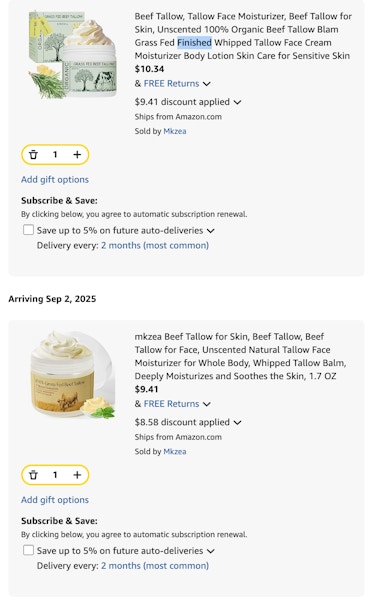This screenshot has height=600, width=373.
Task: Open Add gift options for the first item
Action: click(55, 179)
